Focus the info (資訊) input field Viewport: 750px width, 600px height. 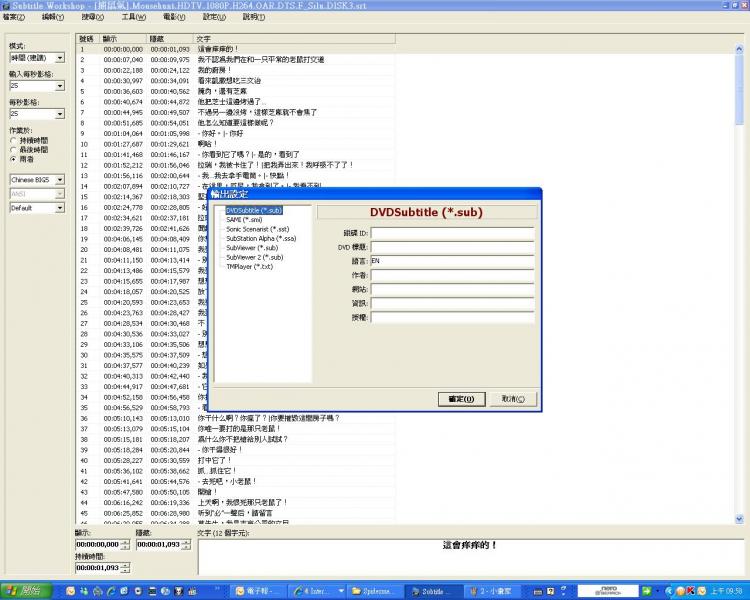(452, 303)
